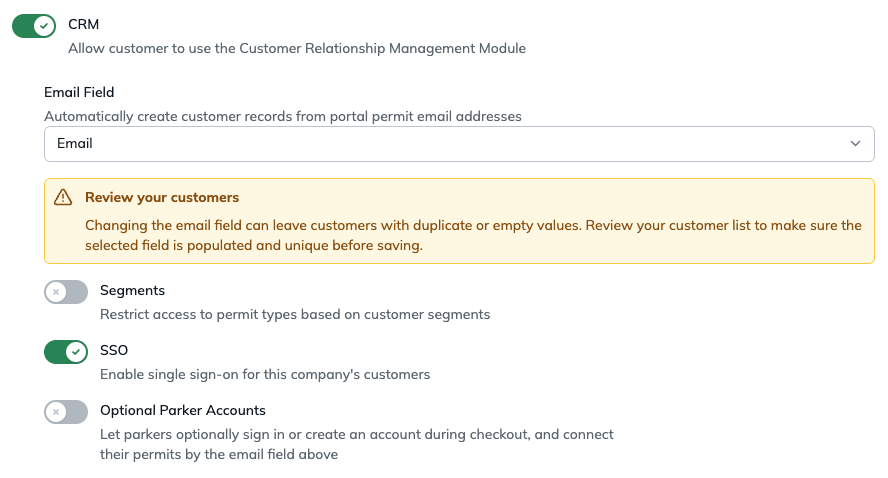Click the Segments label
Image resolution: width=888 pixels, height=478 pixels.
[133, 291]
